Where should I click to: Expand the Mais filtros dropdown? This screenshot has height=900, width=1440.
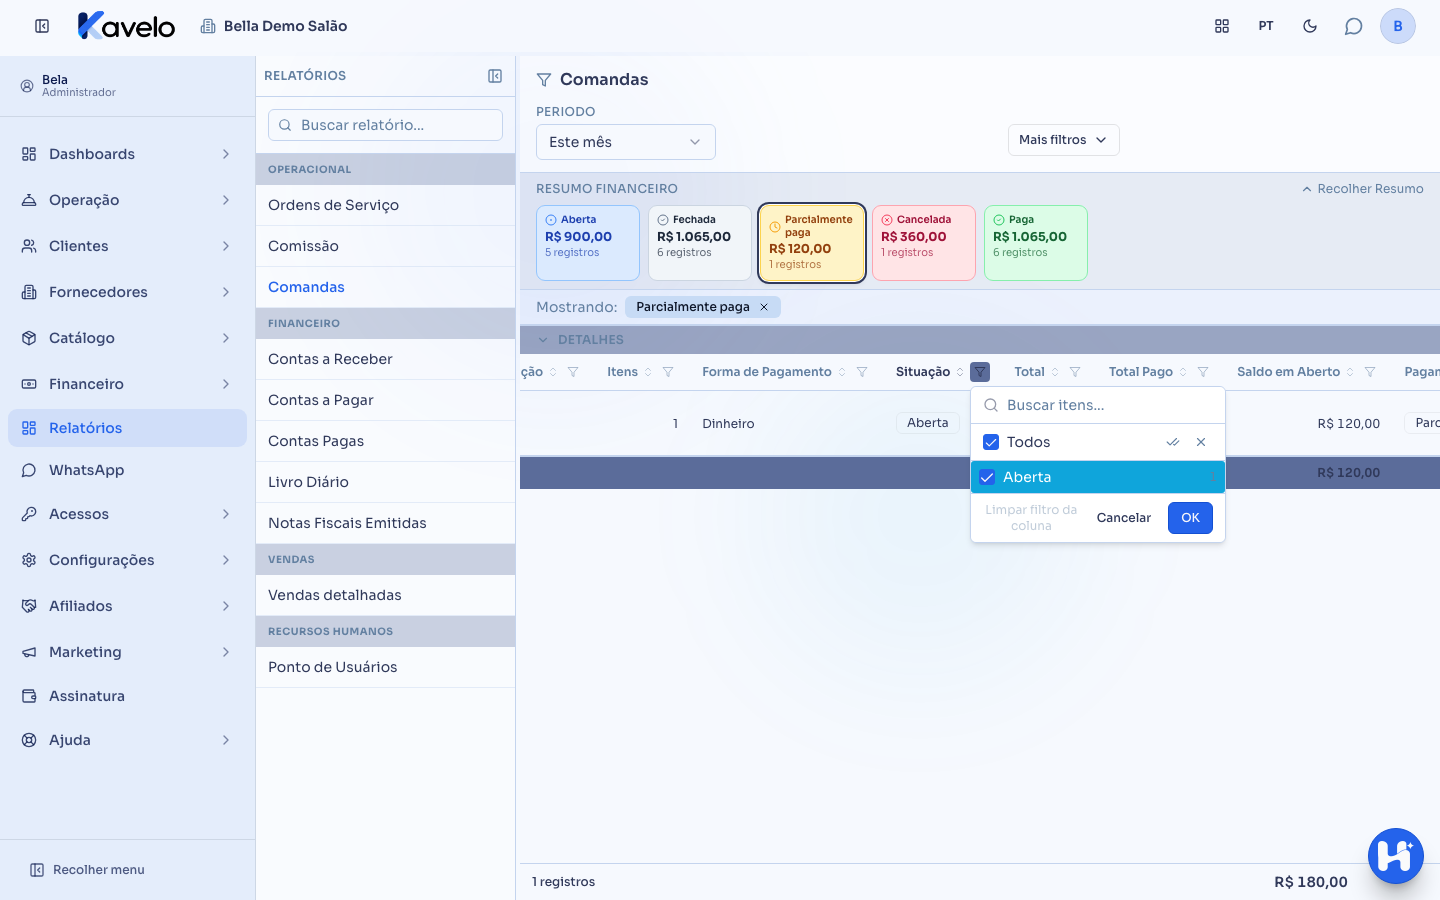click(1064, 140)
